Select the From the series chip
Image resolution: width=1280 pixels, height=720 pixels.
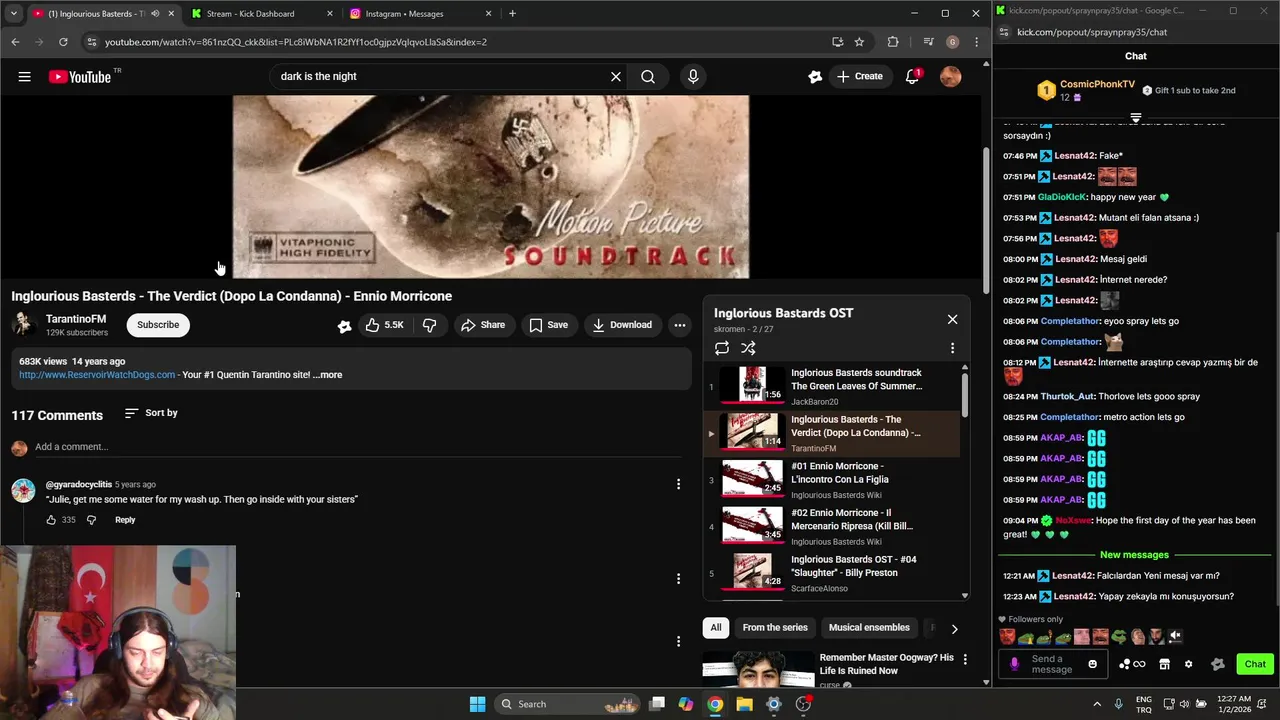click(x=775, y=628)
